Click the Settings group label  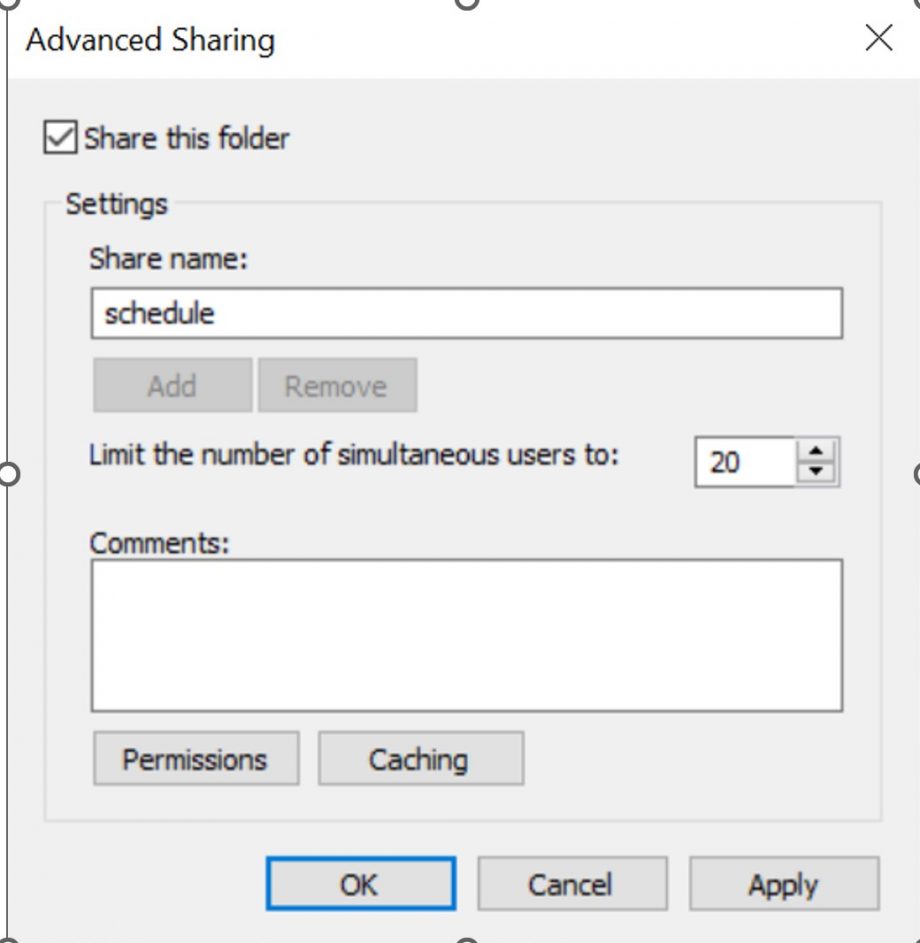(117, 204)
